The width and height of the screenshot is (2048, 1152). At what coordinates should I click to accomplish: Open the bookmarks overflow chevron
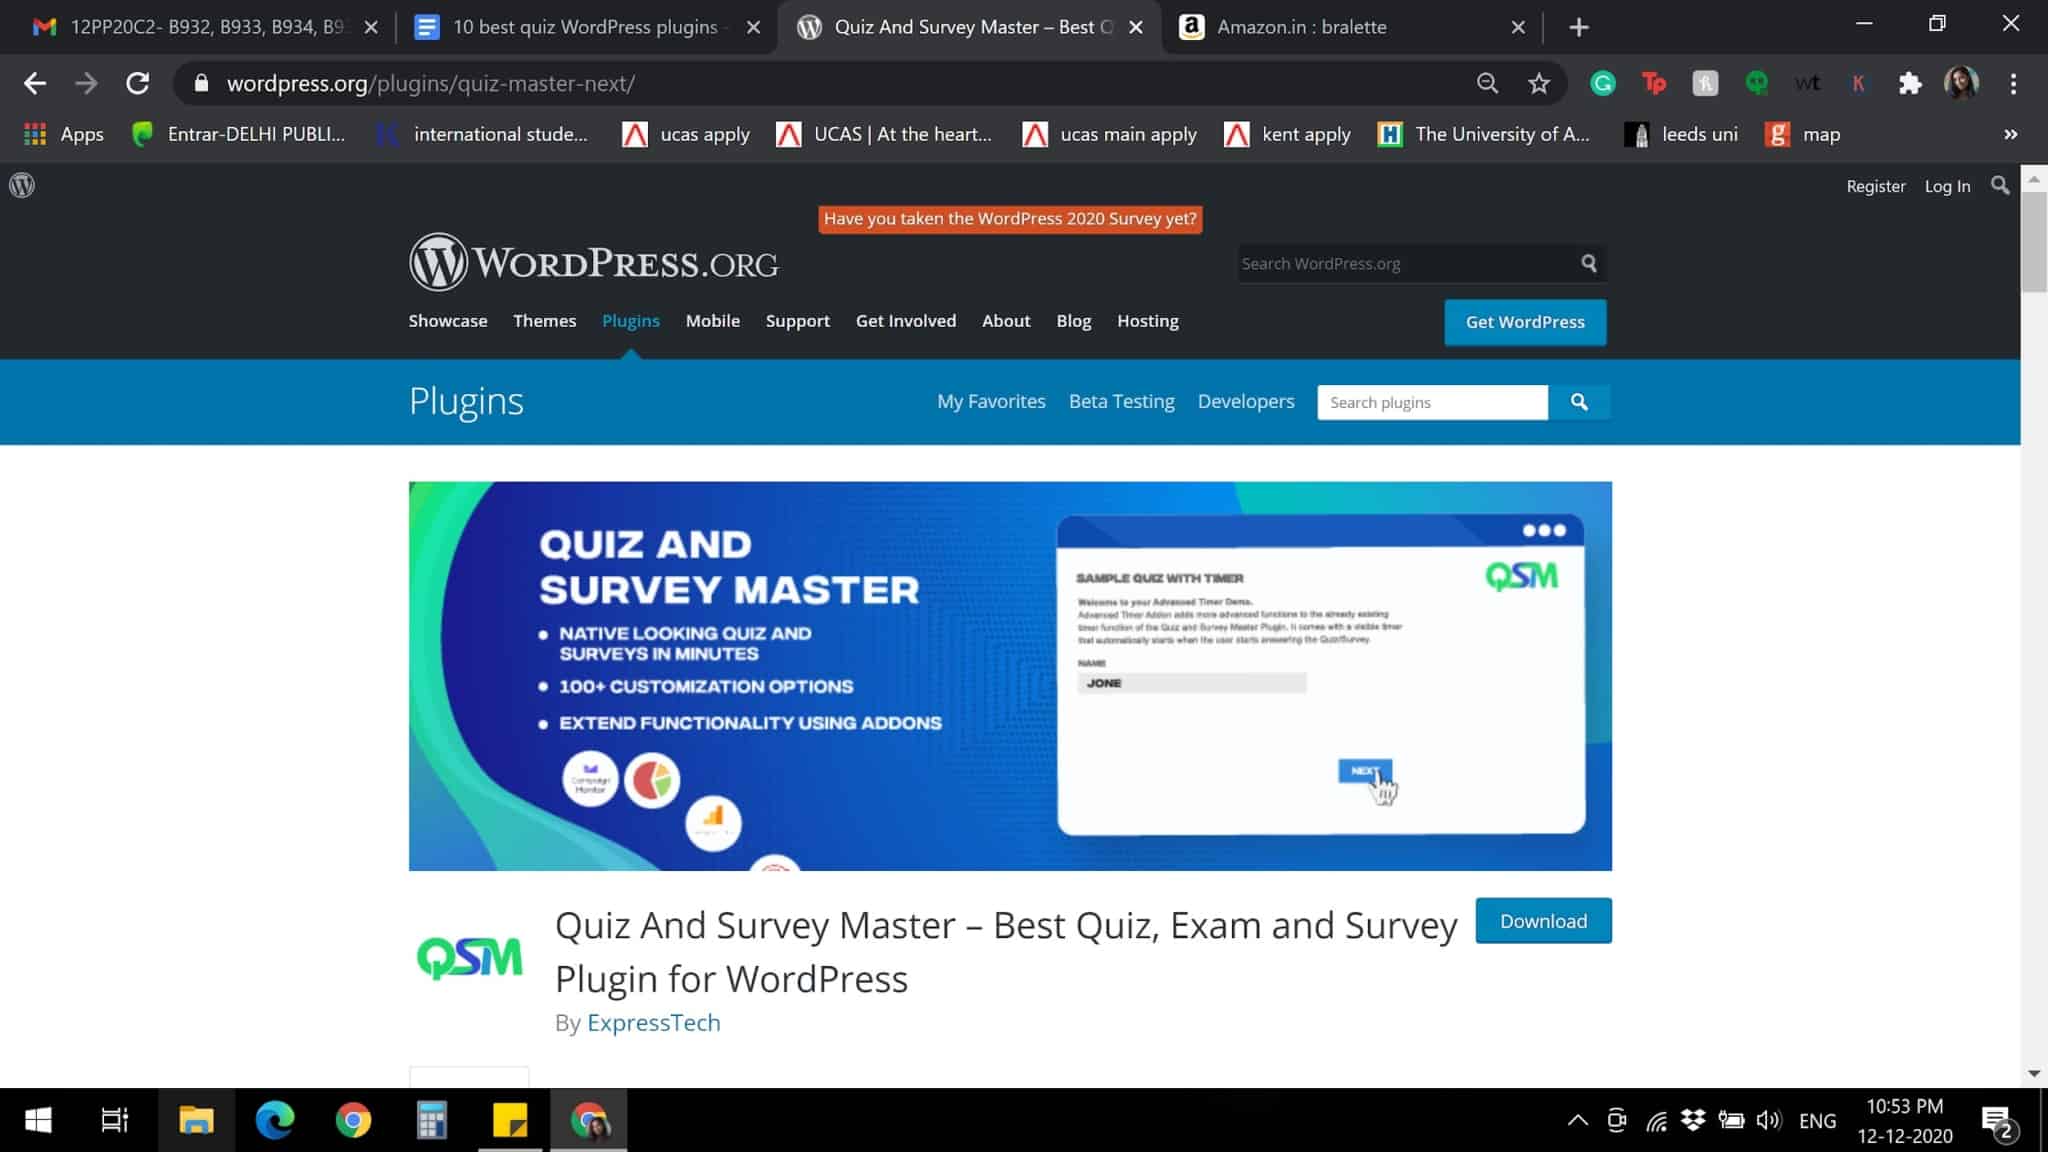tap(2010, 133)
